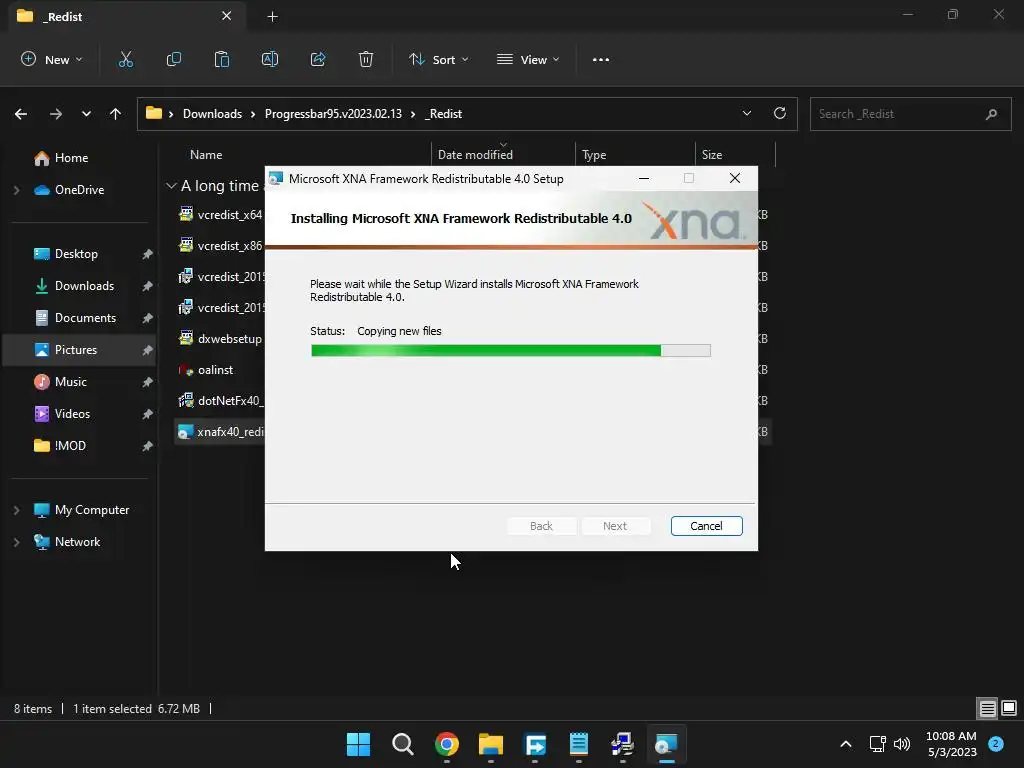Click the Rename icon in toolbar

pyautogui.click(x=270, y=59)
